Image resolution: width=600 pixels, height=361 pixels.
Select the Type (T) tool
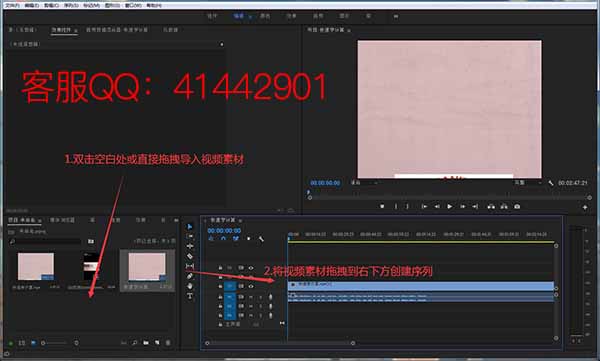coord(190,296)
